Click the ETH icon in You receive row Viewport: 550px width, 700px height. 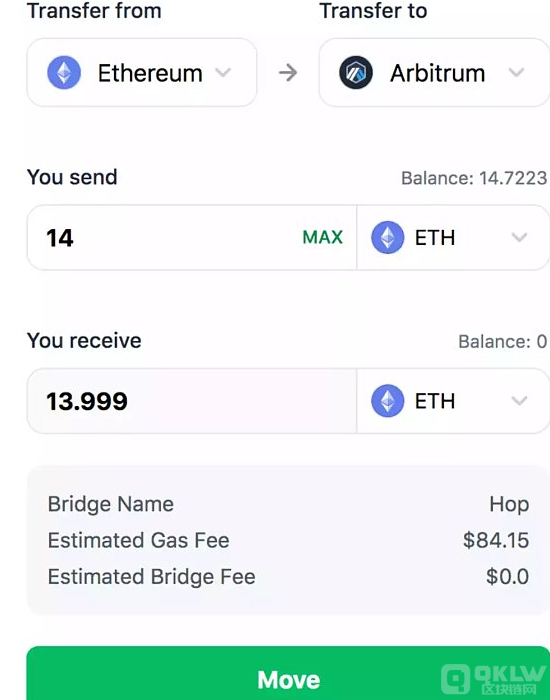(388, 401)
